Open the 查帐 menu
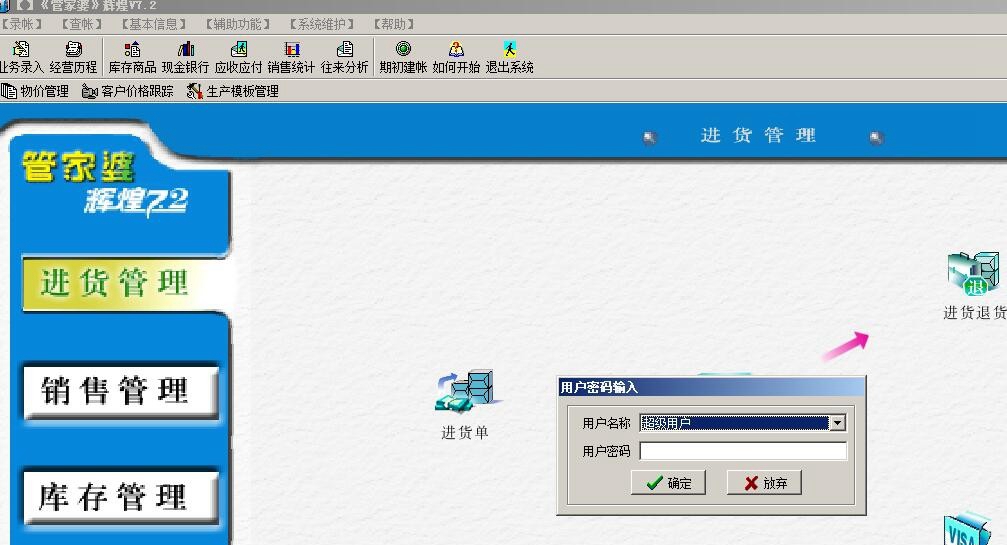The image size is (1007, 545). pos(82,24)
